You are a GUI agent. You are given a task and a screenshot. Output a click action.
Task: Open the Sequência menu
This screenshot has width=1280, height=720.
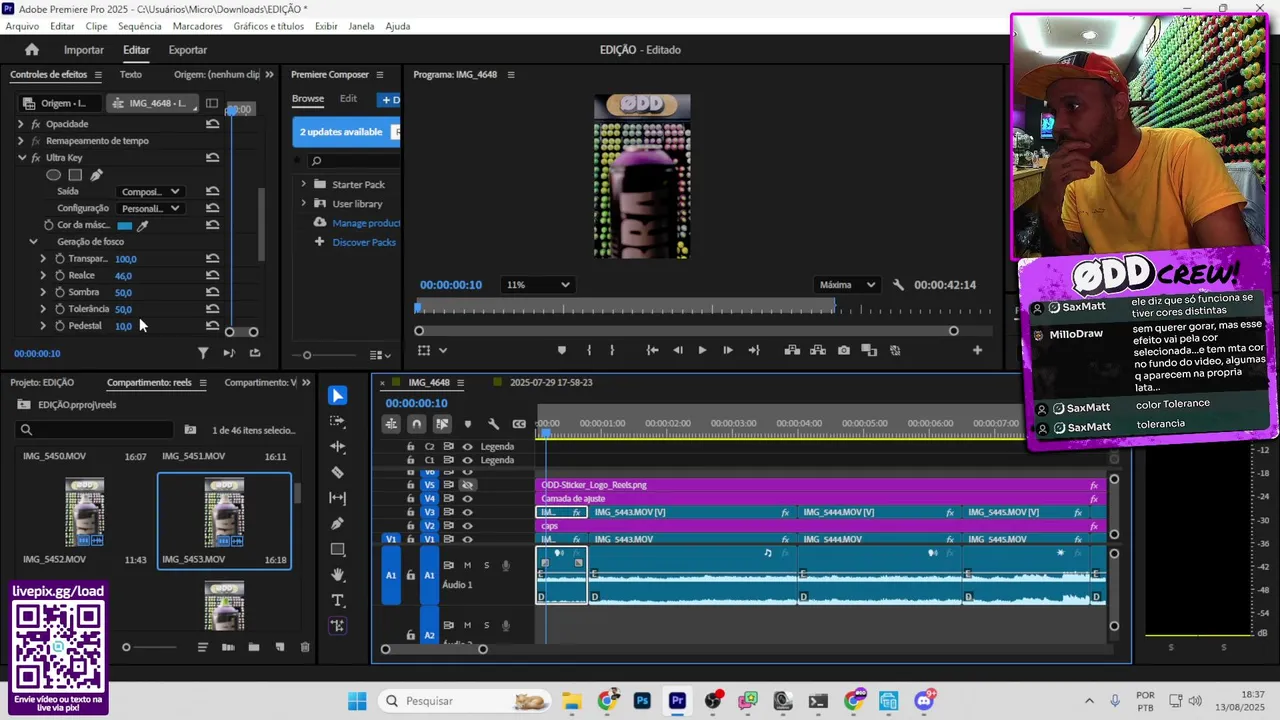tap(139, 26)
